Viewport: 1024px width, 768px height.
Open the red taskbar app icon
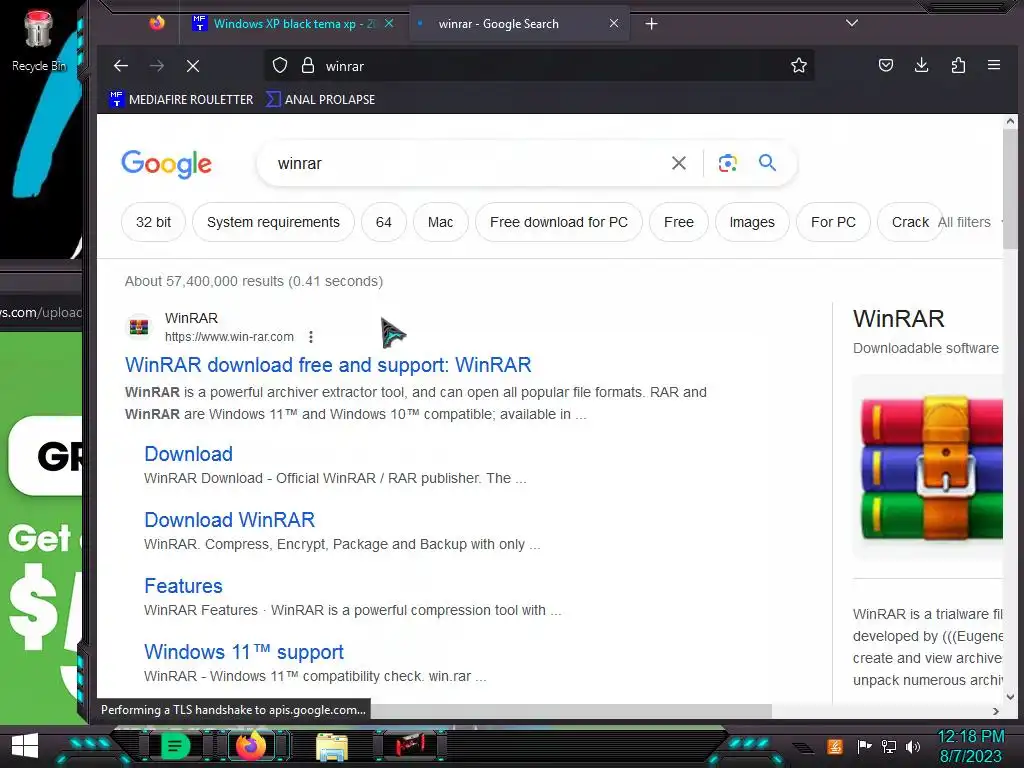click(x=411, y=745)
